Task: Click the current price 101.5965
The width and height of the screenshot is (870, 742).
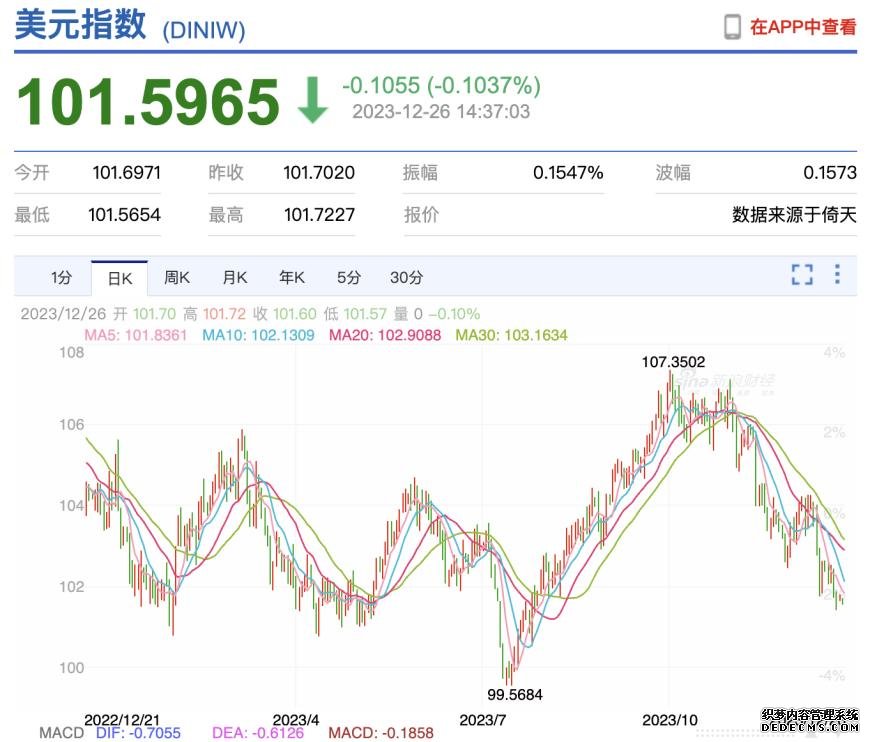Action: [x=148, y=102]
